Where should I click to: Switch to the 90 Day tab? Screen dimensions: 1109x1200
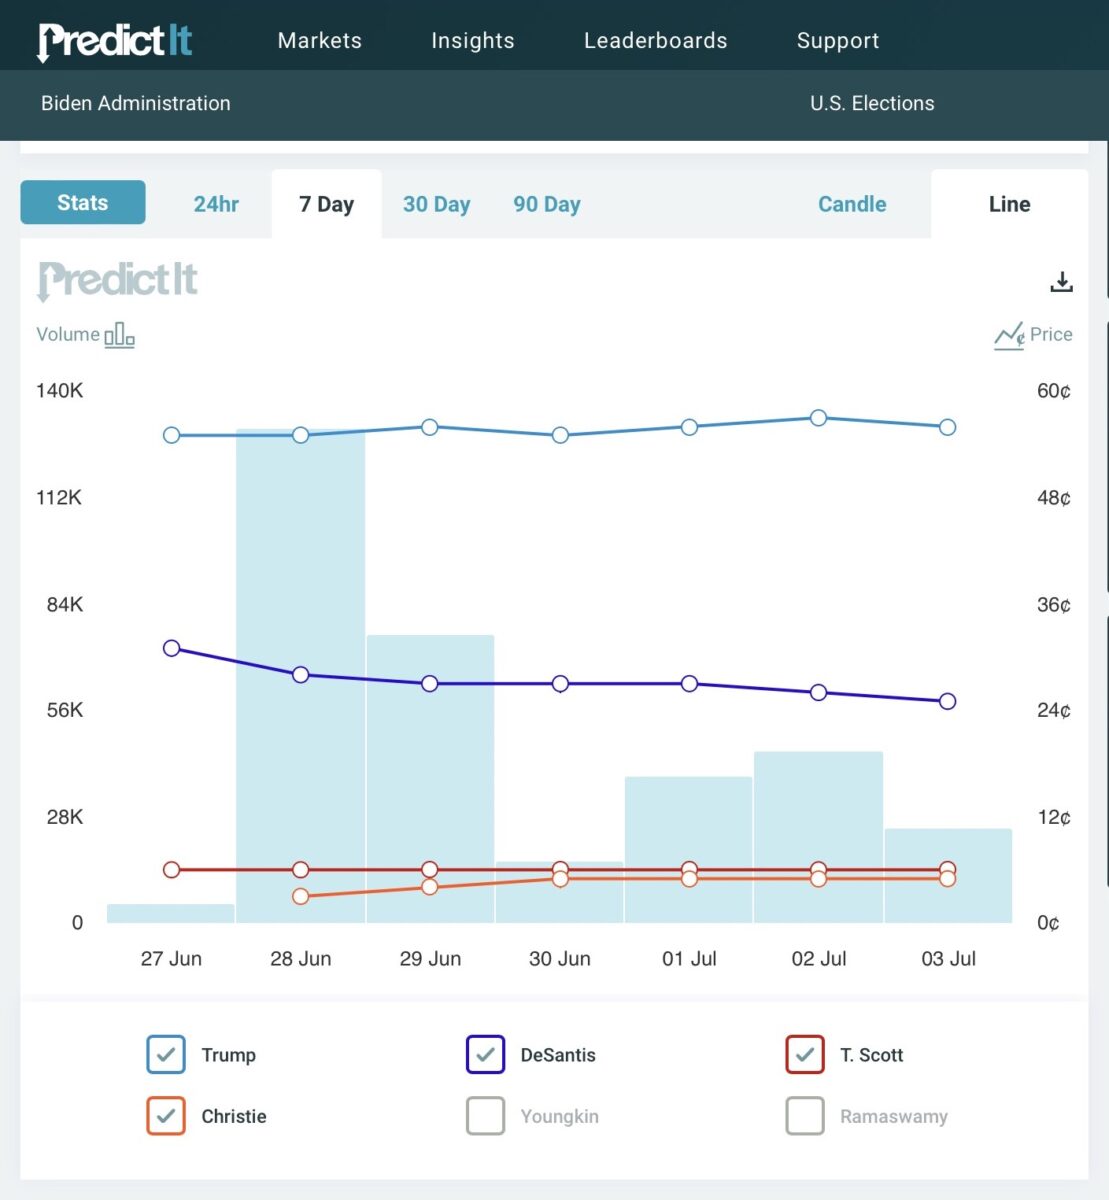[x=546, y=203]
